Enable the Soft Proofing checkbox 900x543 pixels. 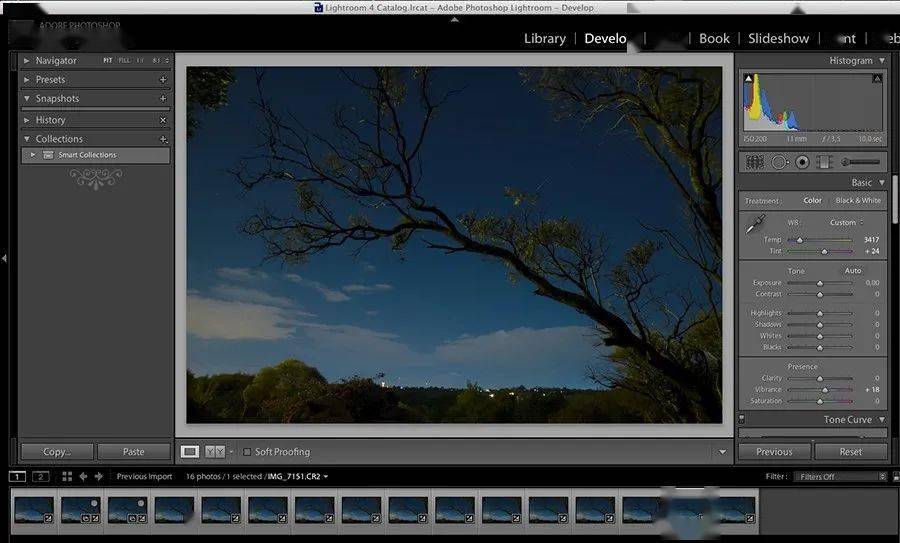click(x=247, y=452)
